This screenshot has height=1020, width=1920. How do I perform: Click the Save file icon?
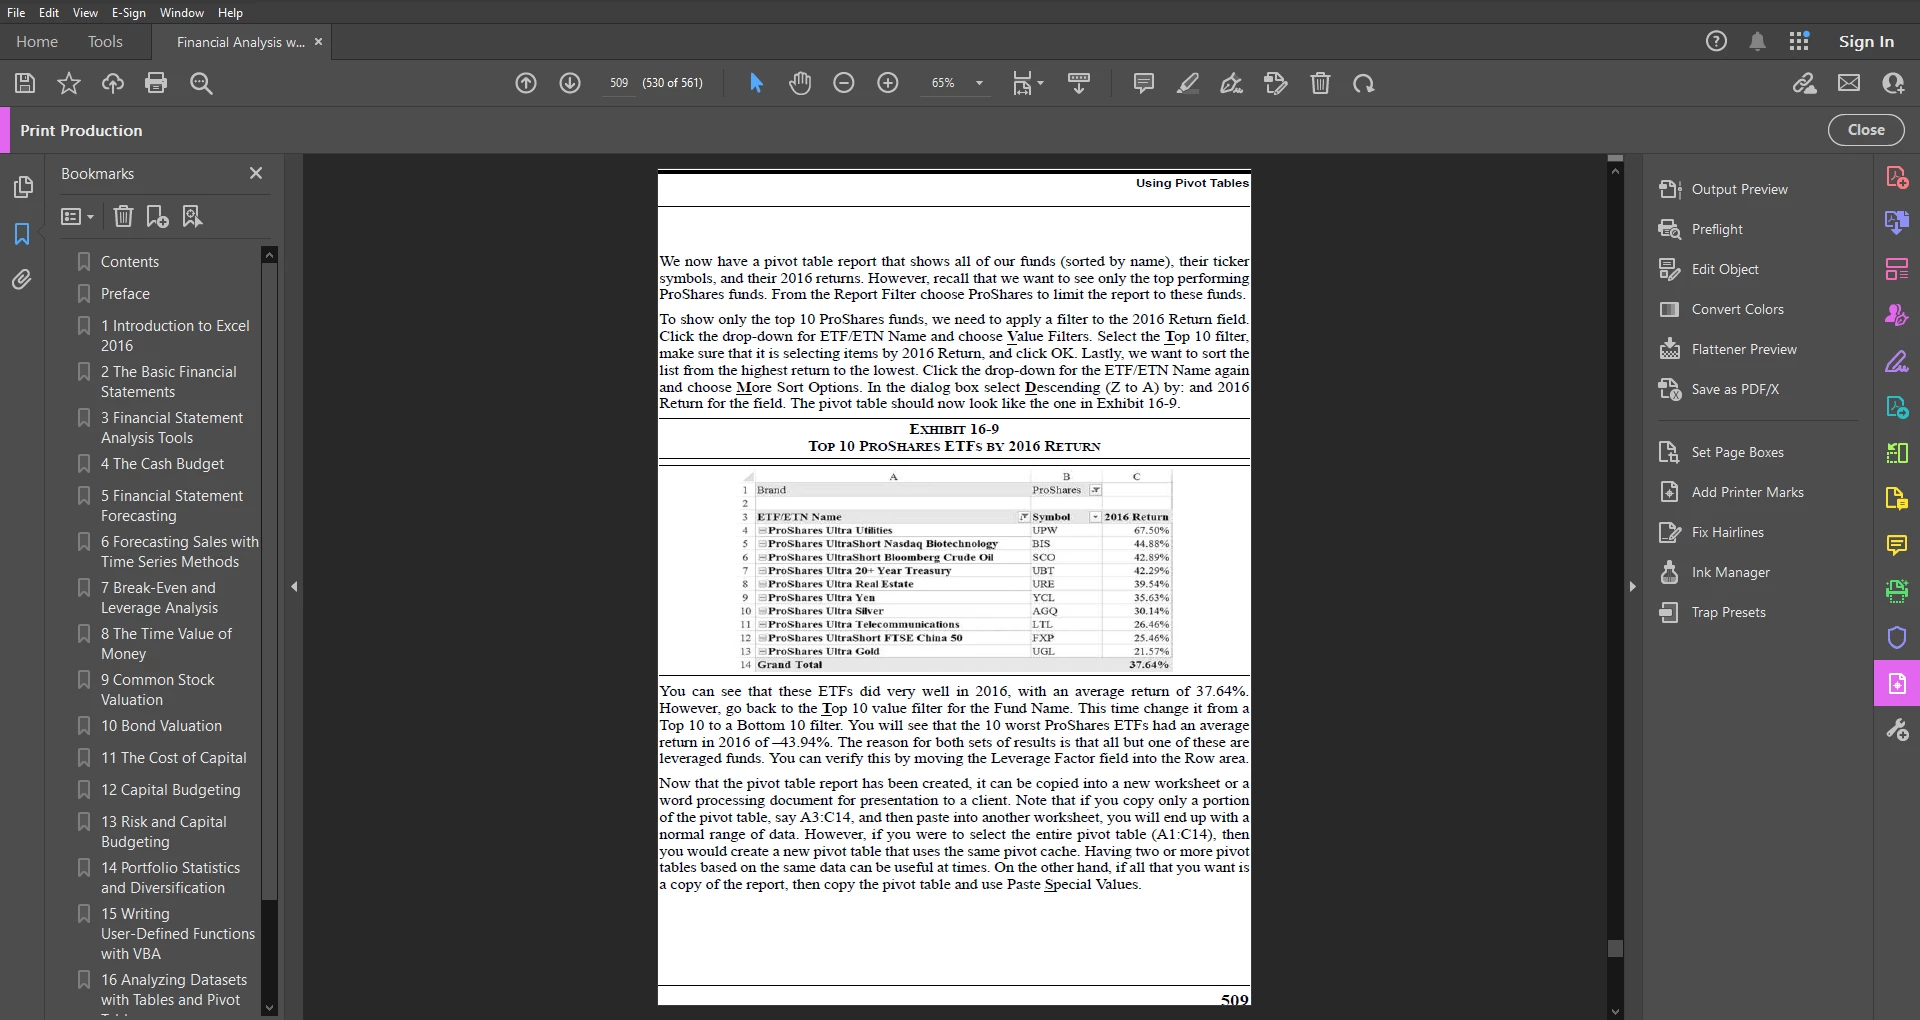[x=25, y=83]
